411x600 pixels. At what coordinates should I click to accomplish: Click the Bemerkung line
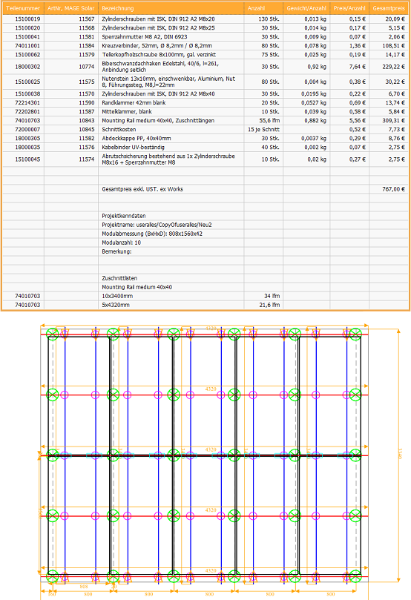coord(116,251)
